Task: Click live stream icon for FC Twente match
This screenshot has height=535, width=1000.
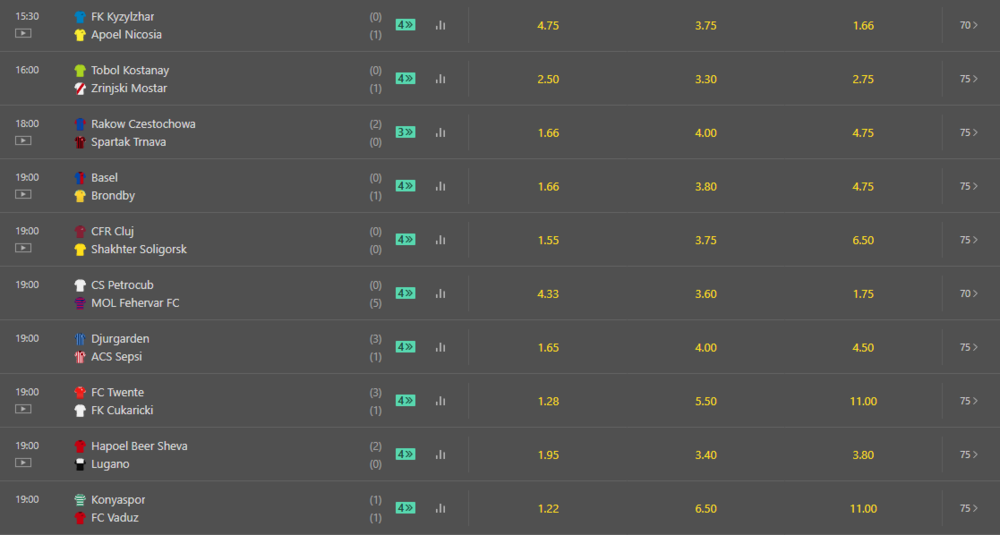Action: click(23, 409)
